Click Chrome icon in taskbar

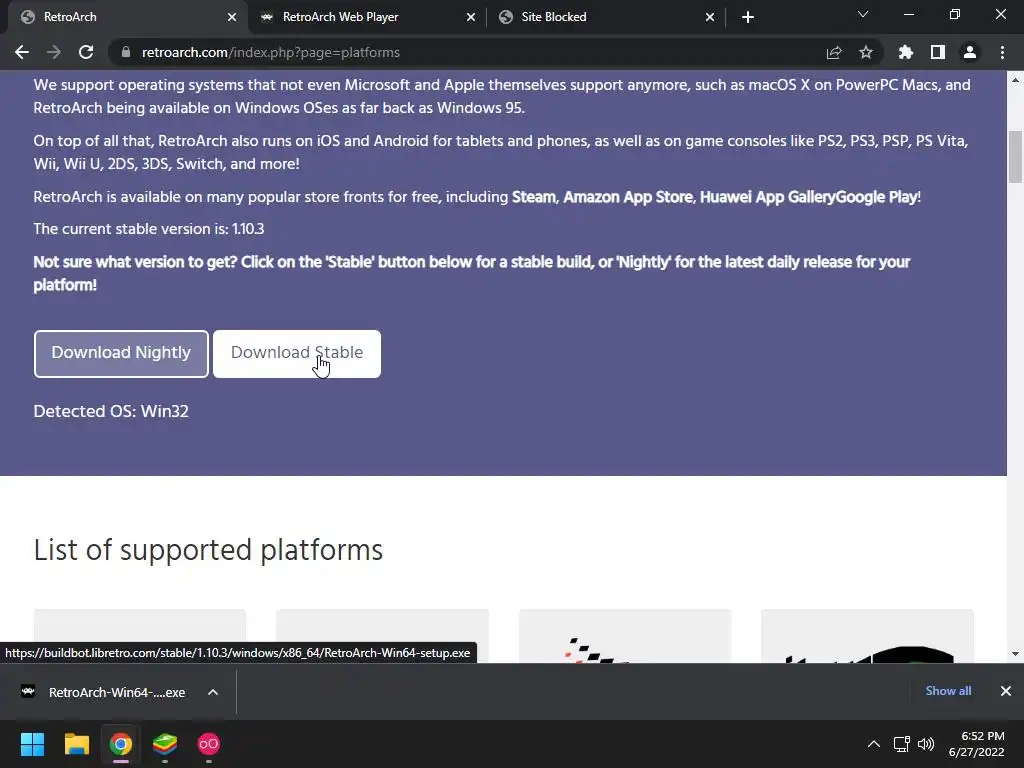click(x=120, y=744)
